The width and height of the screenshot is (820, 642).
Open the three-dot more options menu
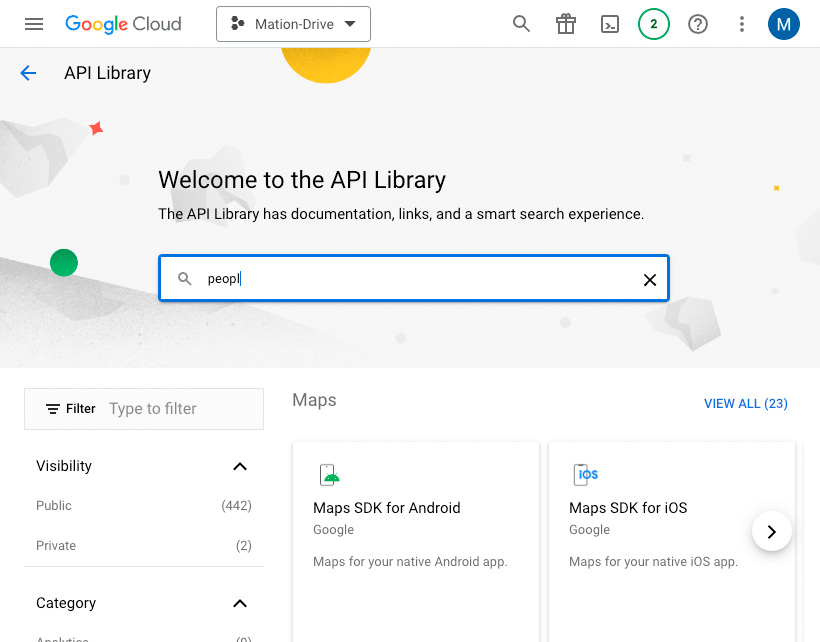pos(742,24)
